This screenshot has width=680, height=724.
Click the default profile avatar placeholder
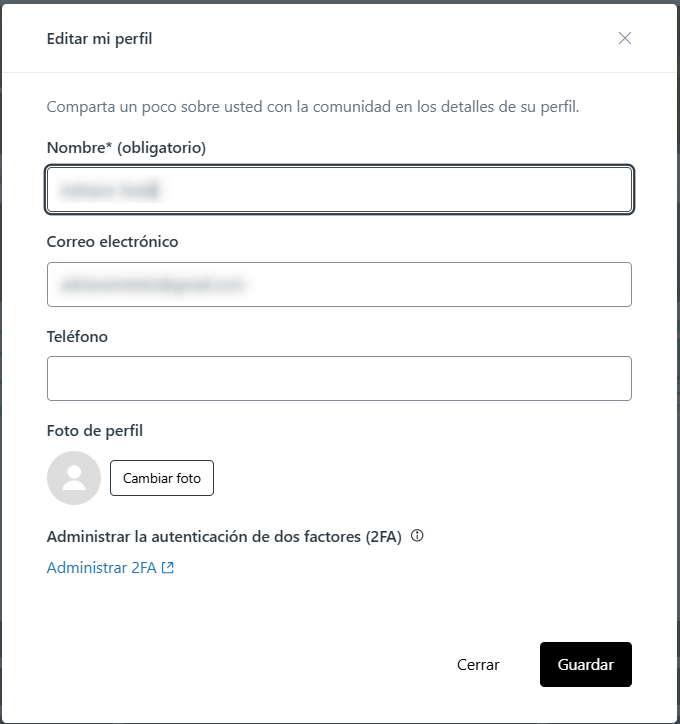click(74, 478)
